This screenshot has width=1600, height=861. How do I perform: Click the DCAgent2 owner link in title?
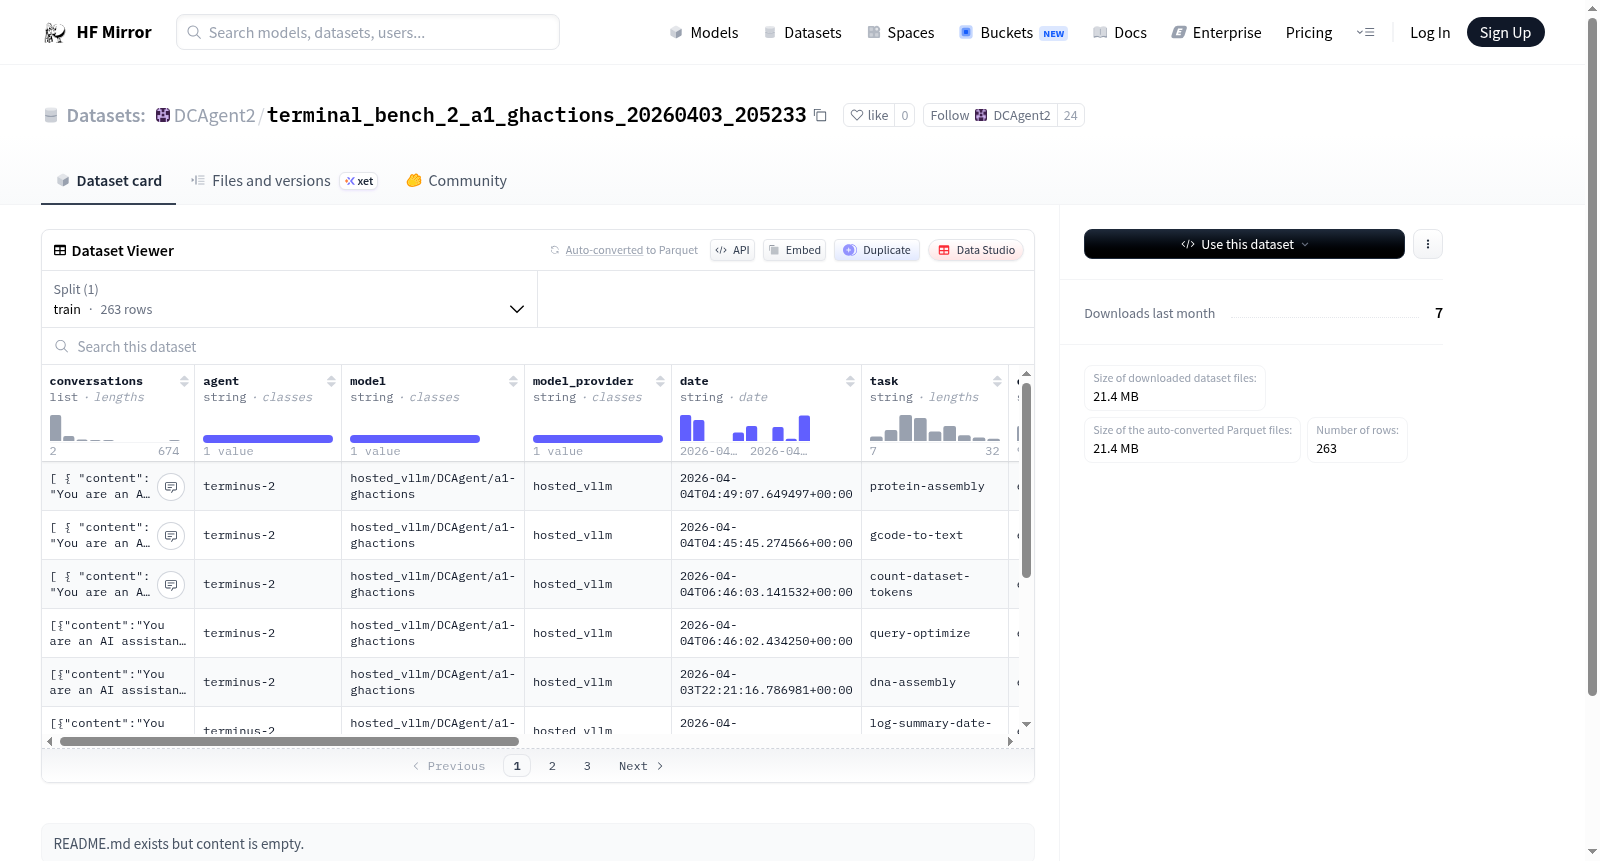pyautogui.click(x=214, y=115)
